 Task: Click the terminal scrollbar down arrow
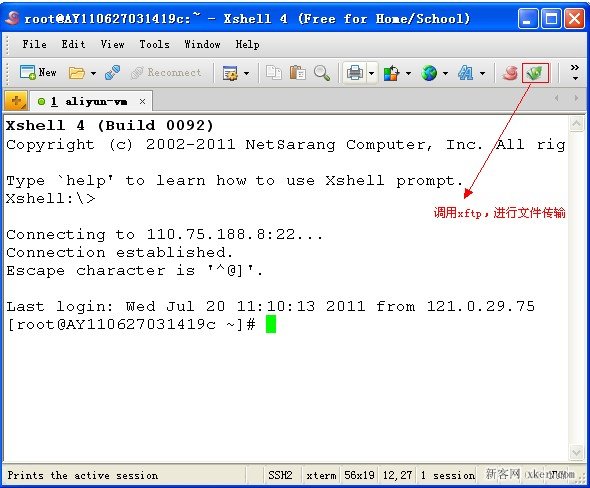pyautogui.click(x=576, y=452)
